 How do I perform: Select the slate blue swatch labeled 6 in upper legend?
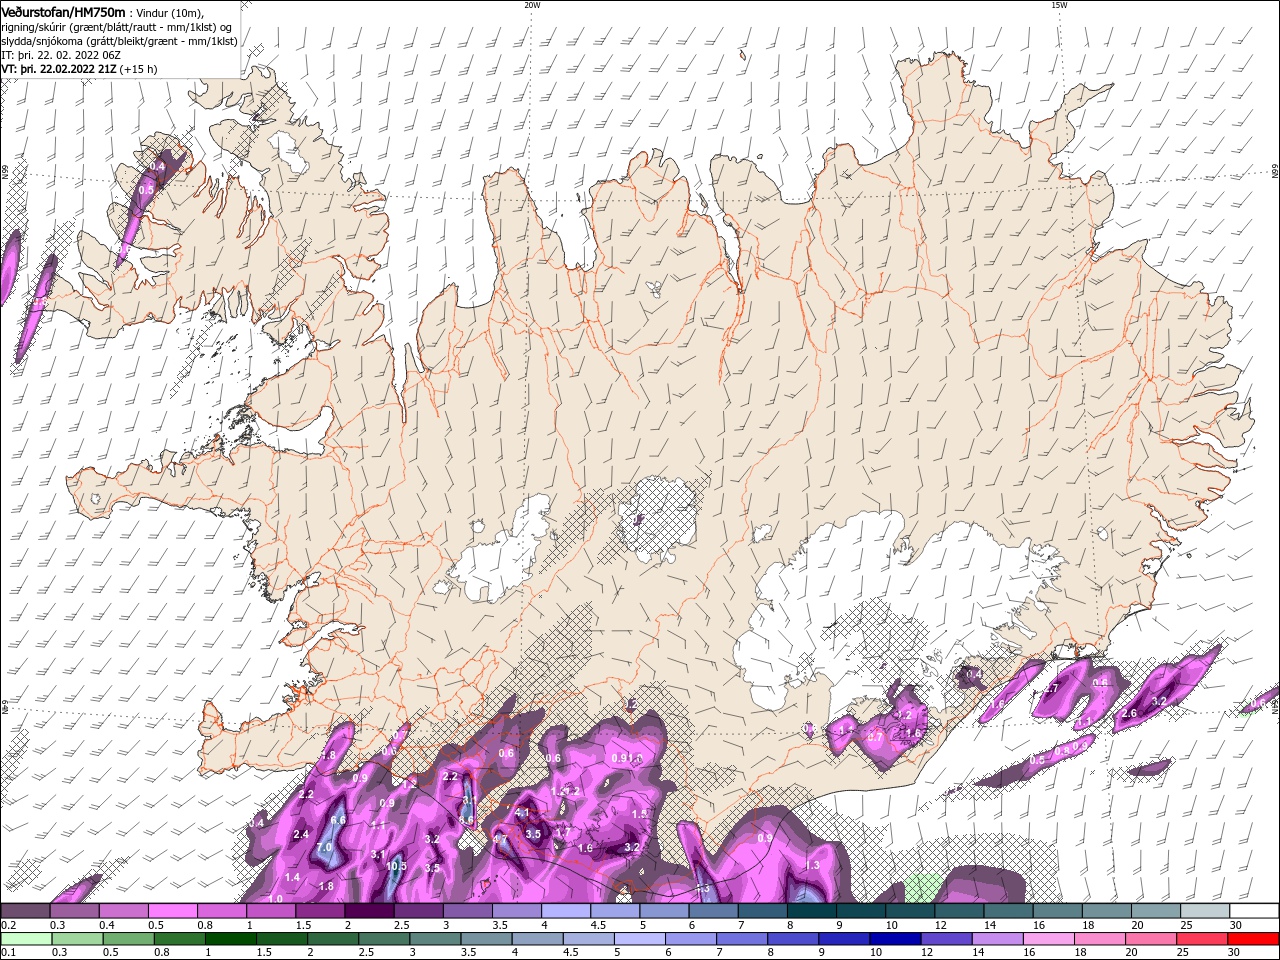(x=713, y=911)
